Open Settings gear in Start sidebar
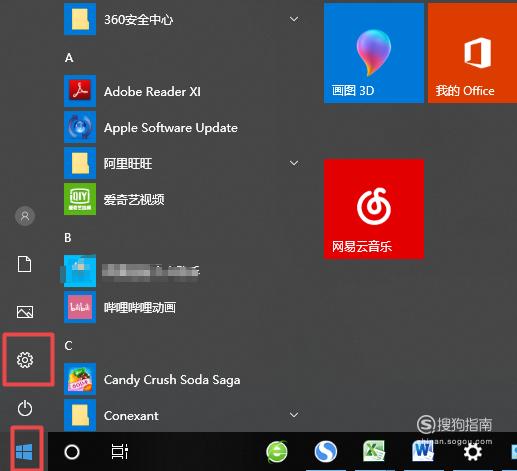517x471 pixels. (25, 360)
